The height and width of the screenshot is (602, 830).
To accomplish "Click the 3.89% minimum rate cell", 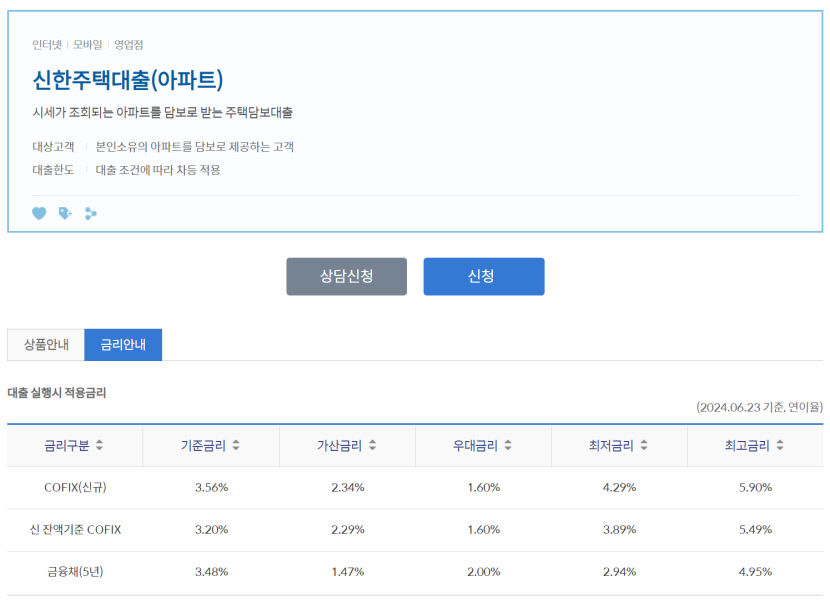I will click(x=619, y=529).
